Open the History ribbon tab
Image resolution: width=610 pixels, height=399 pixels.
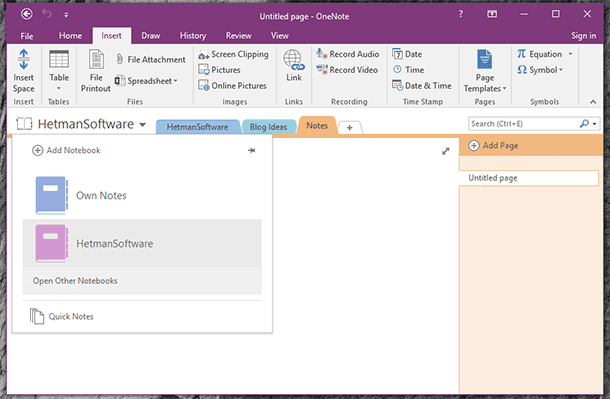[193, 36]
